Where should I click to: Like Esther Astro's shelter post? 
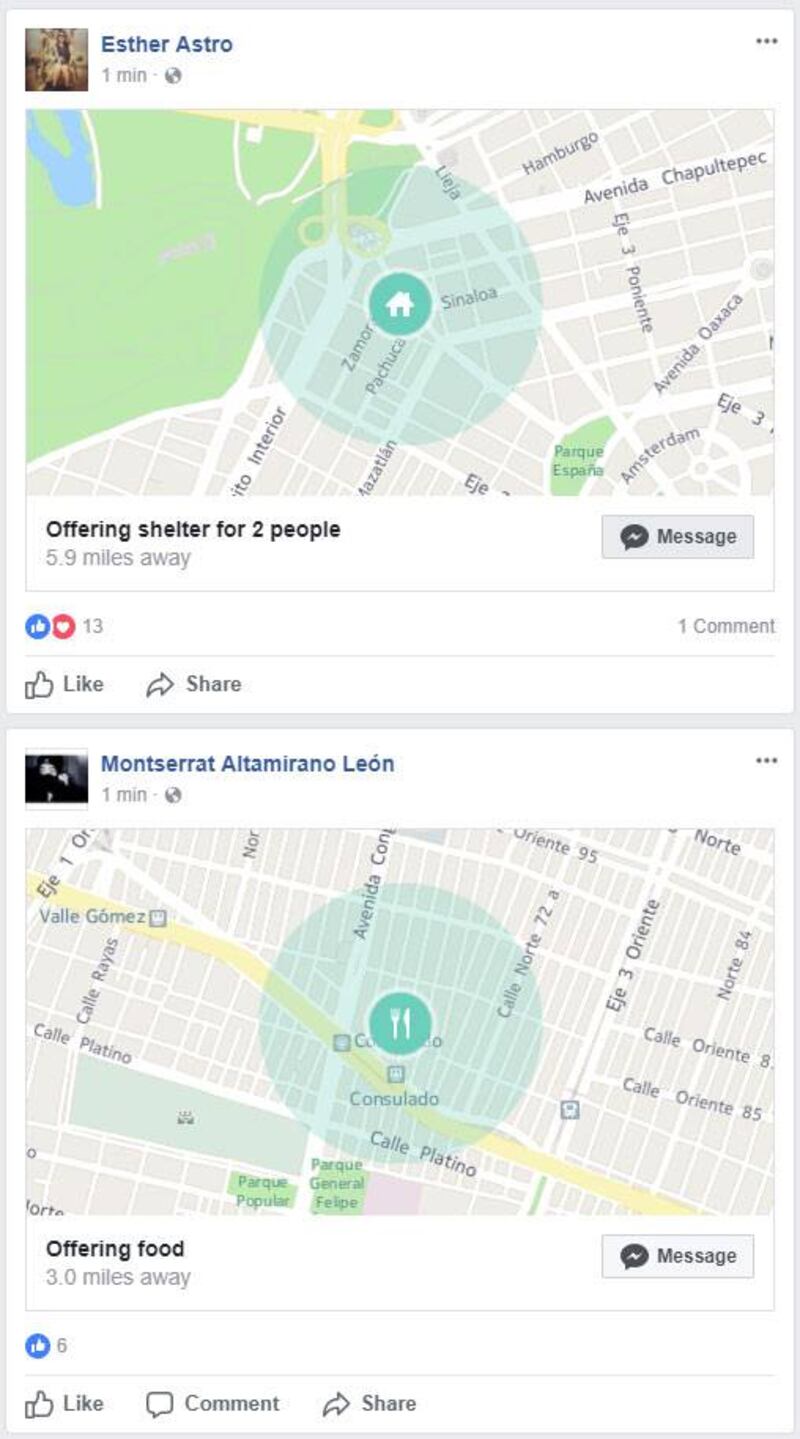64,684
